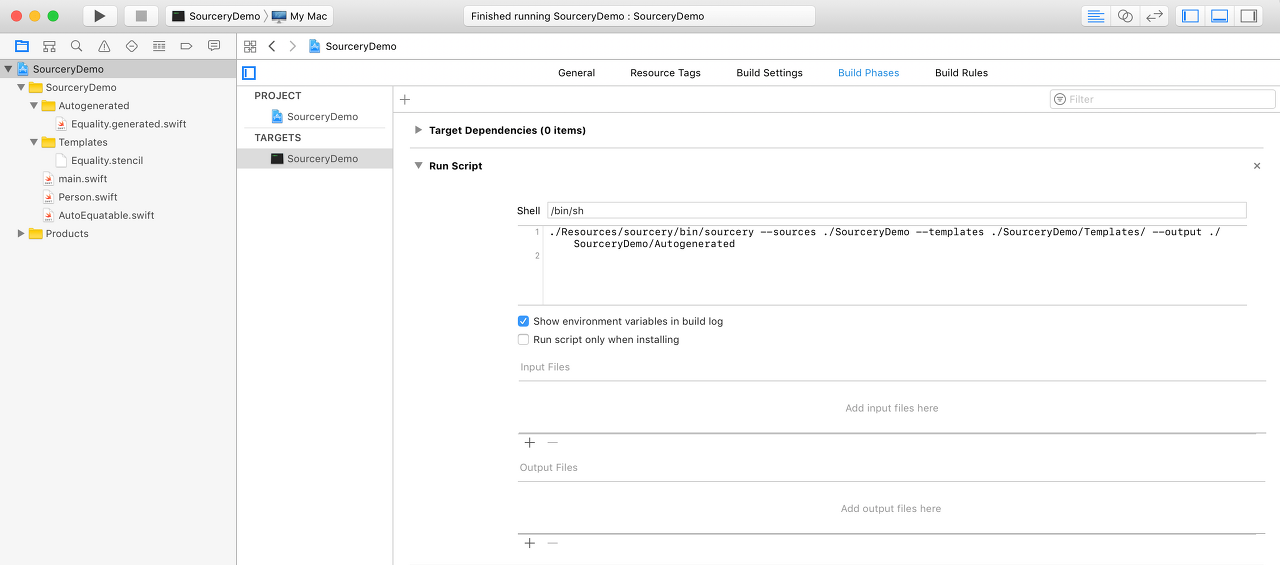Click the build phases Filter field

coord(1163,99)
